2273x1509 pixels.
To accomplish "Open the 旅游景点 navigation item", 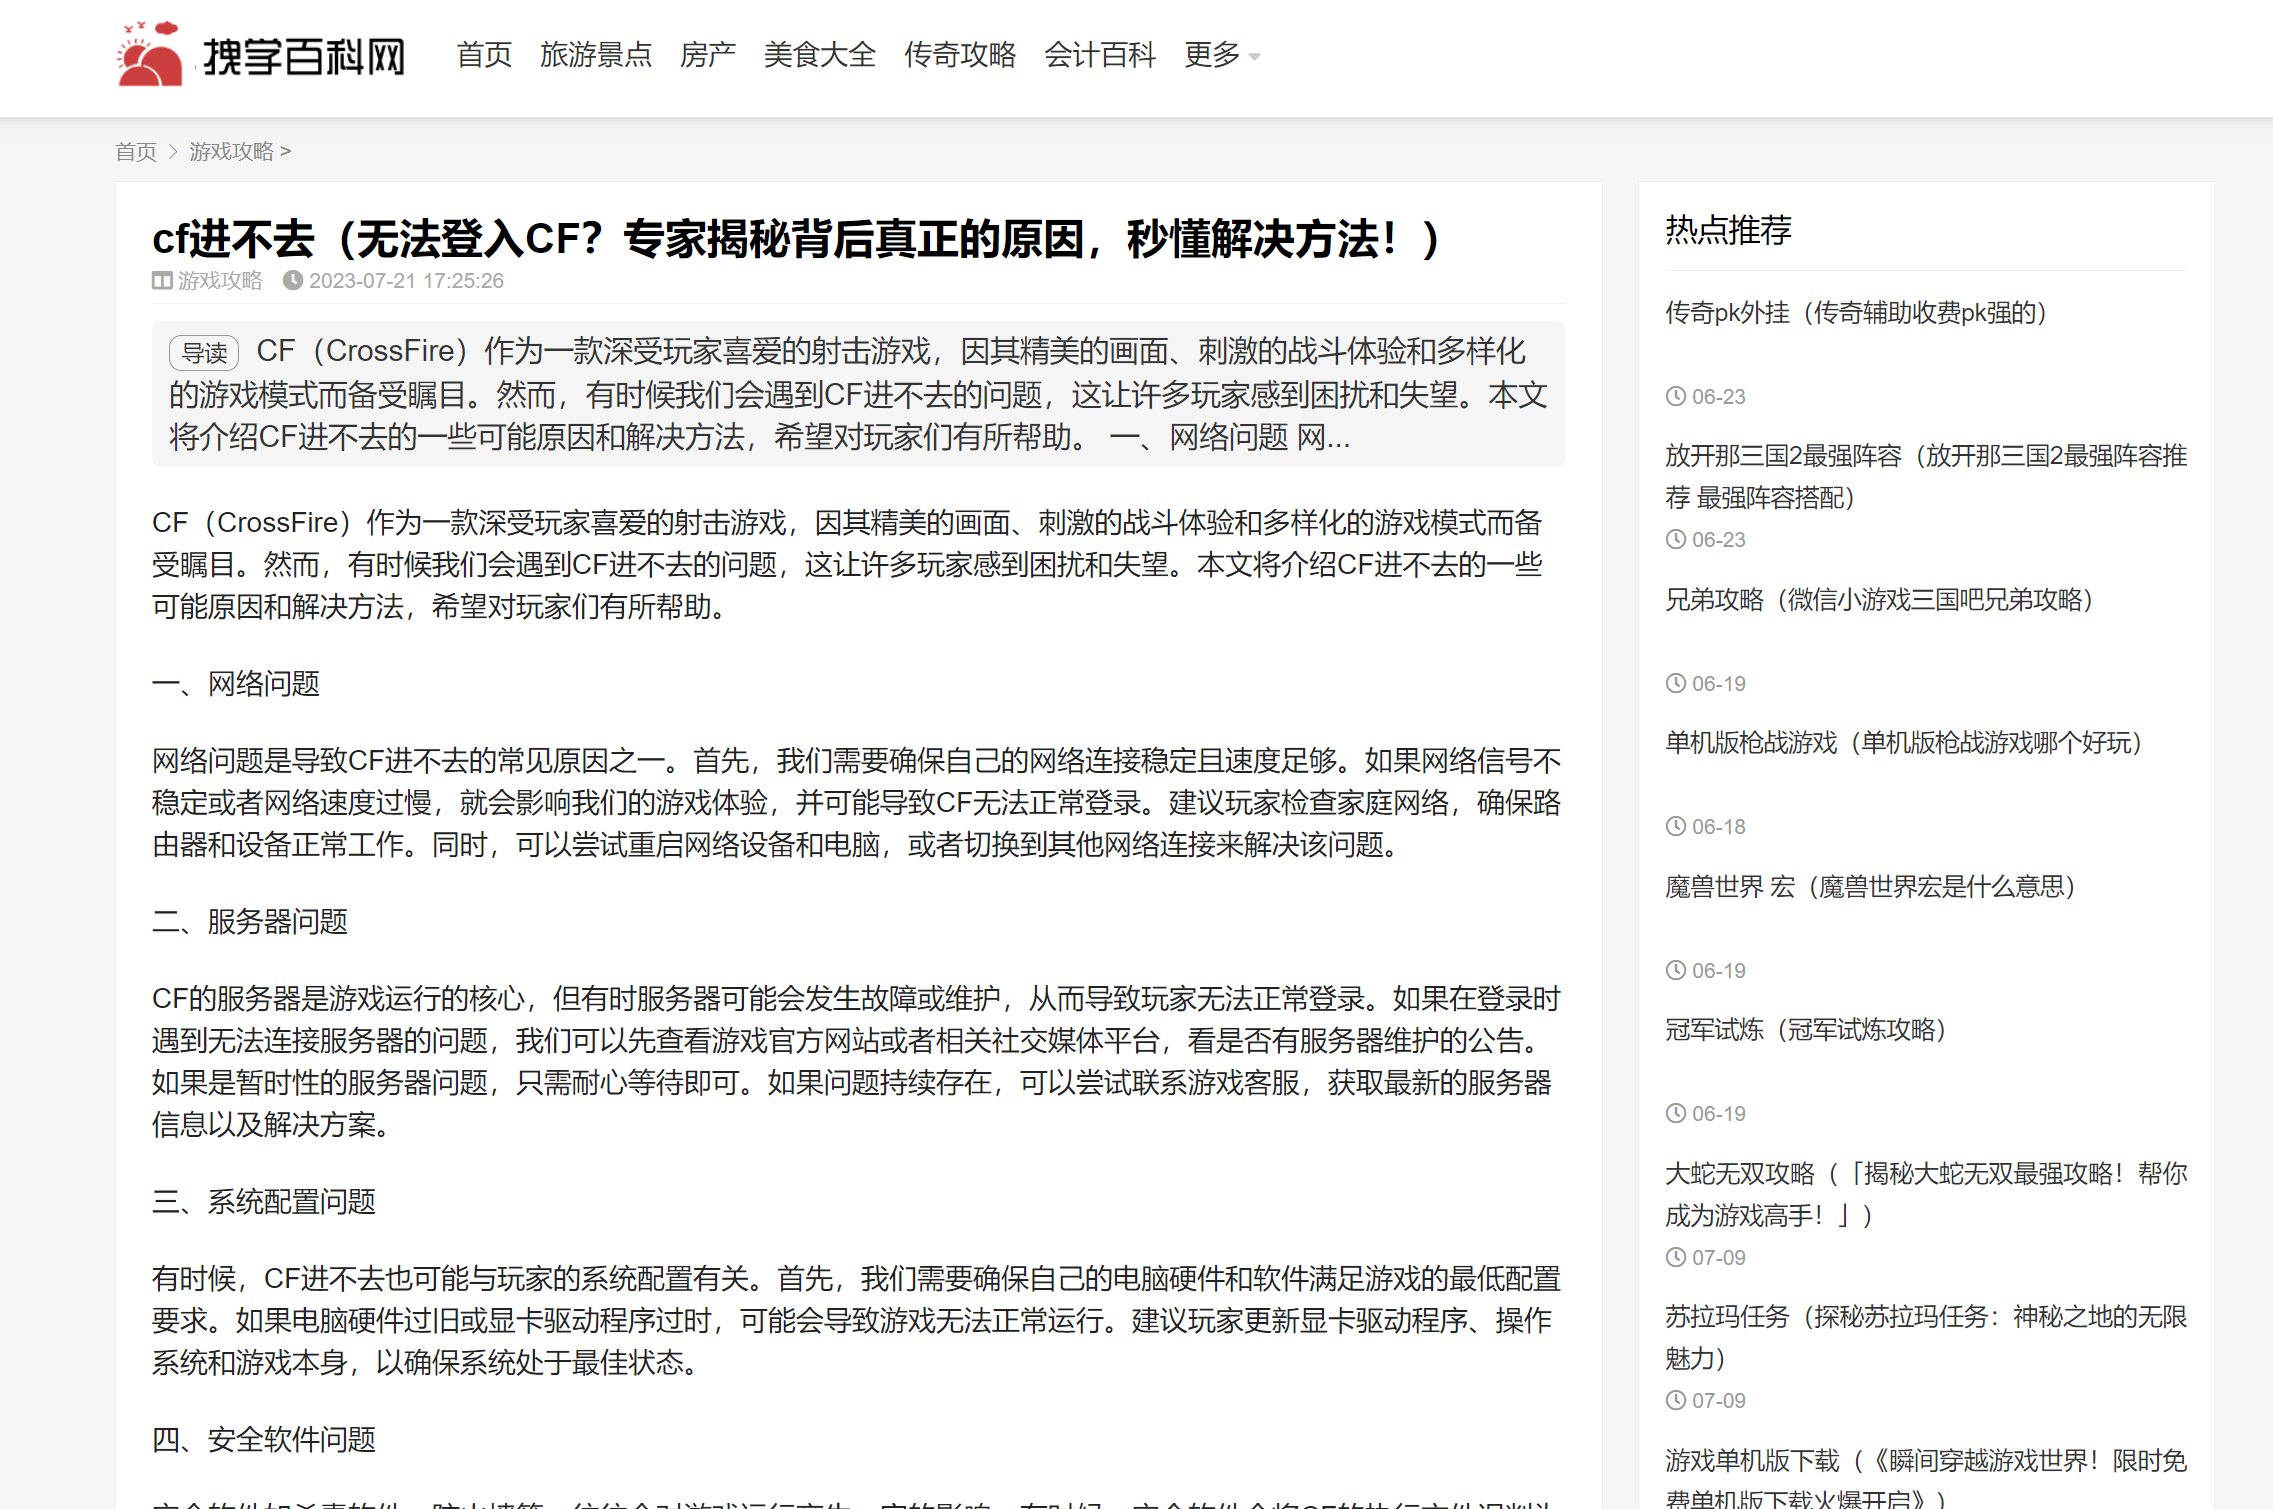I will click(596, 55).
